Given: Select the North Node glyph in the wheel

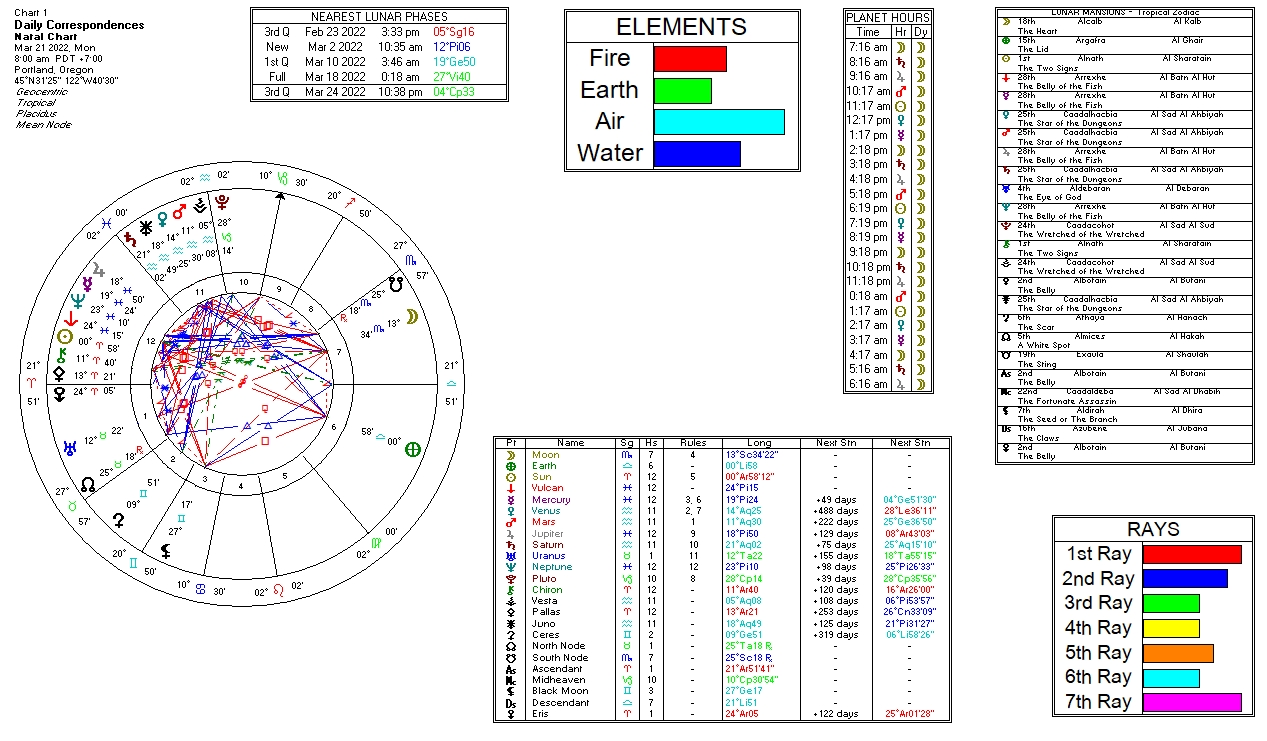Looking at the screenshot, I should point(88,484).
